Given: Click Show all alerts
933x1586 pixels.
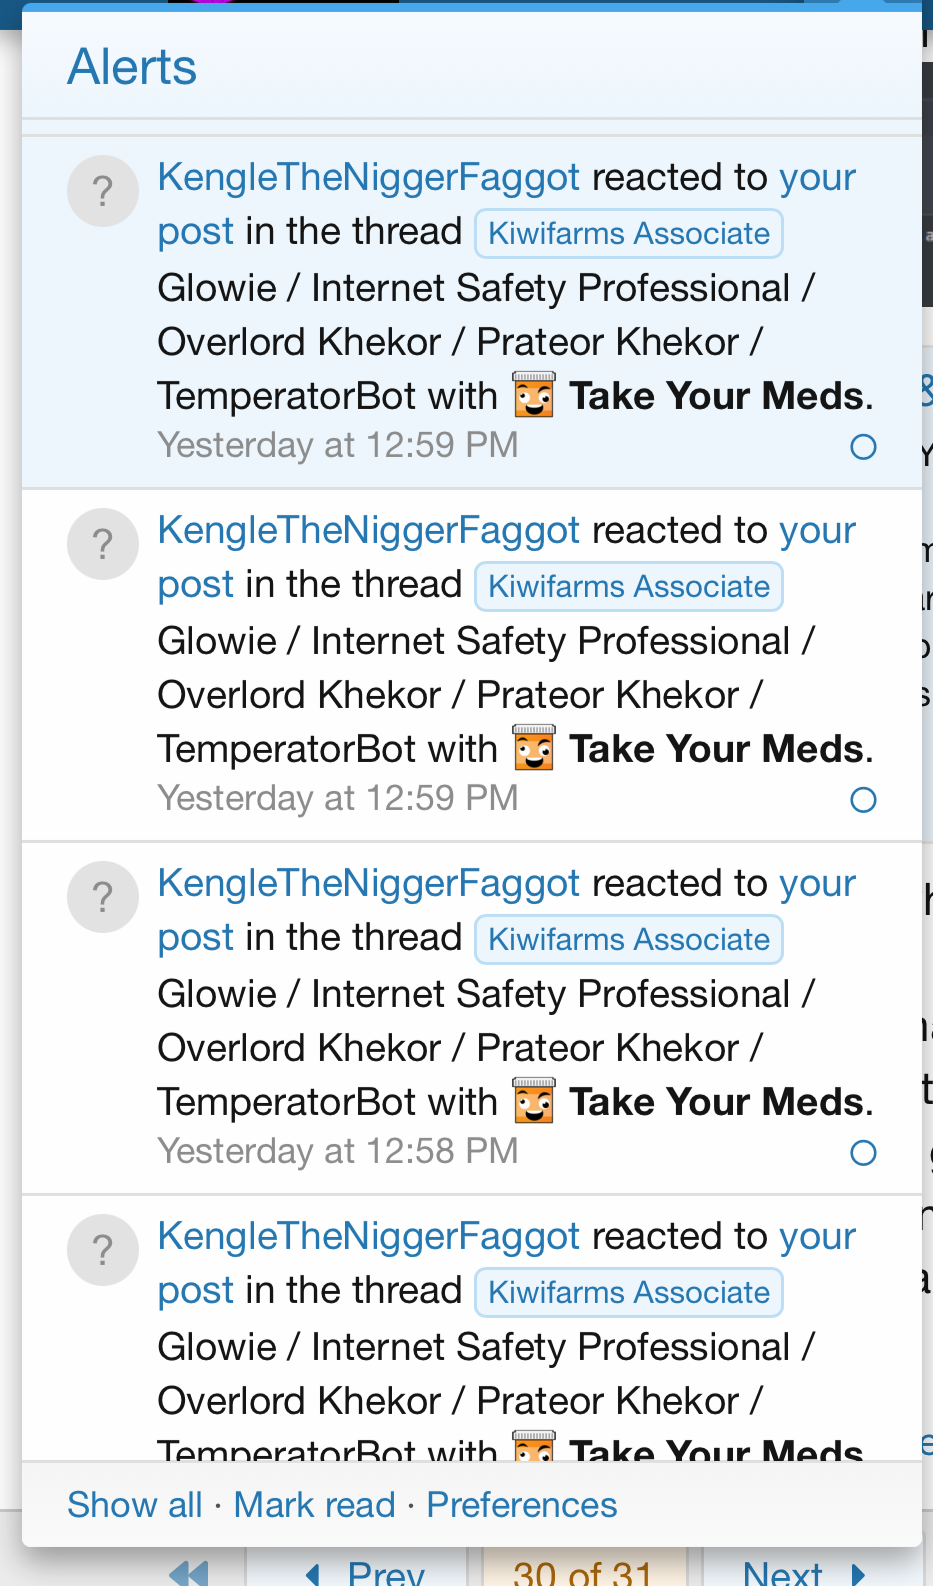Looking at the screenshot, I should click(135, 1505).
